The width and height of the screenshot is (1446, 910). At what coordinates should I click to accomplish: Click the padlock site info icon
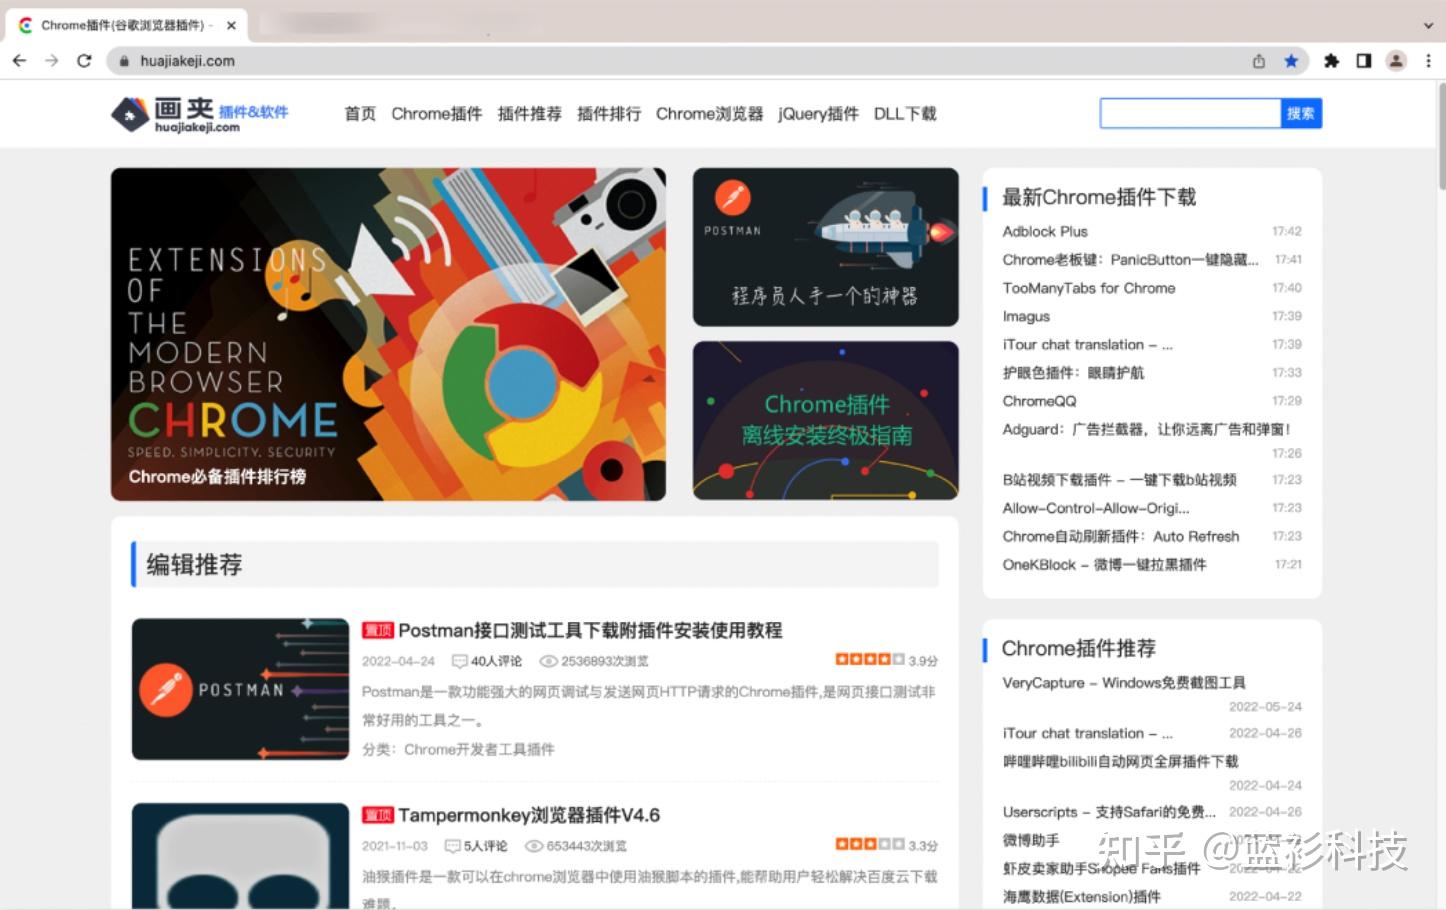(124, 61)
